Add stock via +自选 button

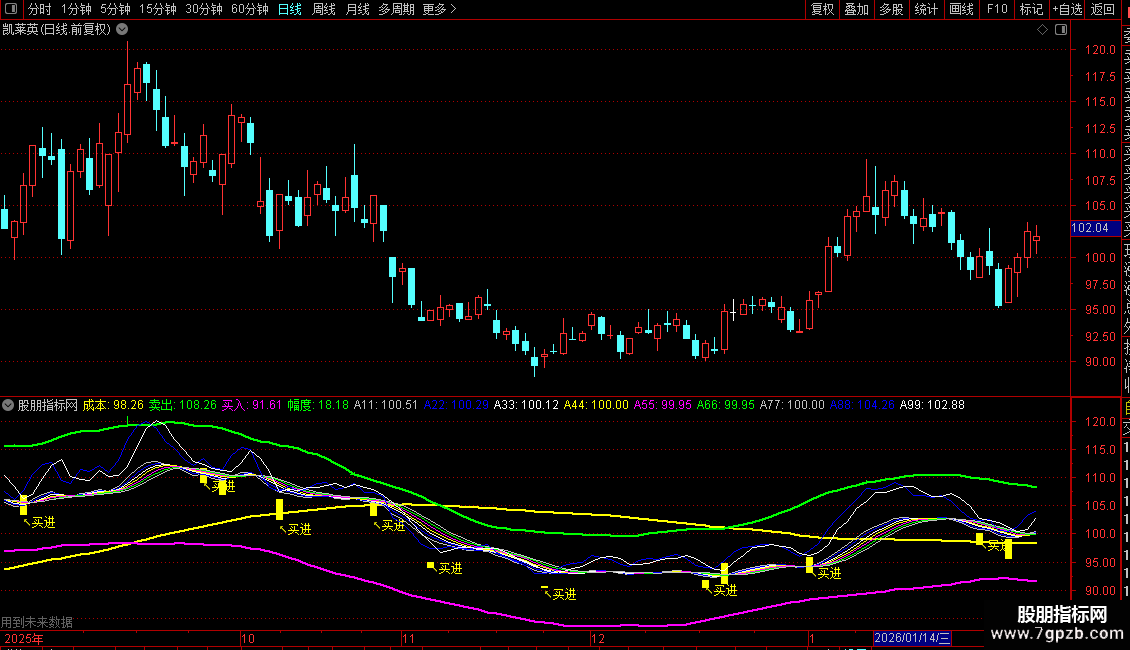point(1067,9)
